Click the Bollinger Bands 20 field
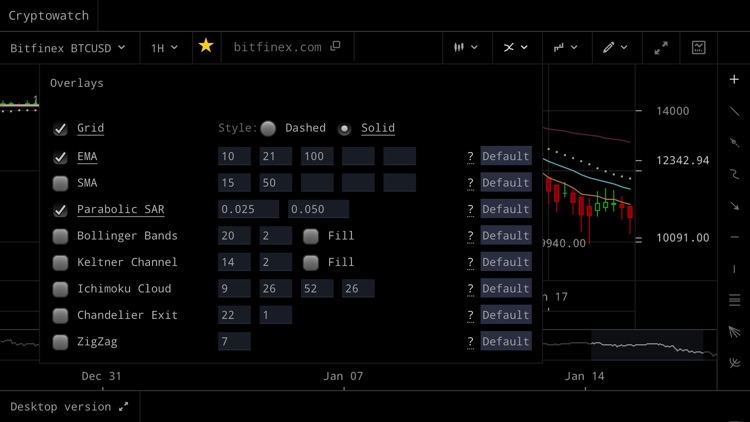This screenshot has width=750, height=422. (x=234, y=236)
